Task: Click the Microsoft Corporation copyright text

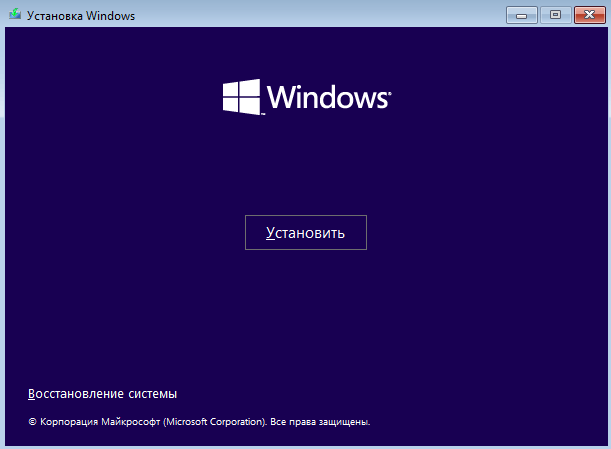Action: coord(199,422)
